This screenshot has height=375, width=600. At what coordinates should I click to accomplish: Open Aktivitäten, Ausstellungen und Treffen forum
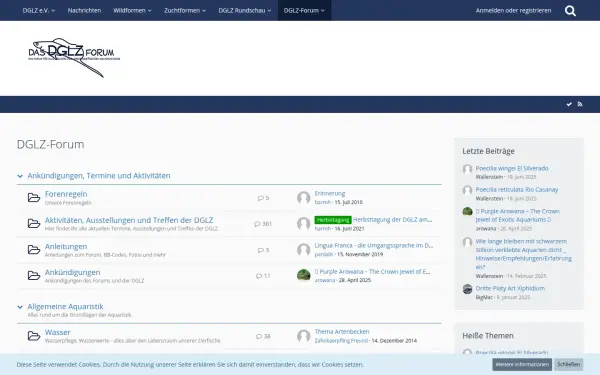pyautogui.click(x=129, y=220)
